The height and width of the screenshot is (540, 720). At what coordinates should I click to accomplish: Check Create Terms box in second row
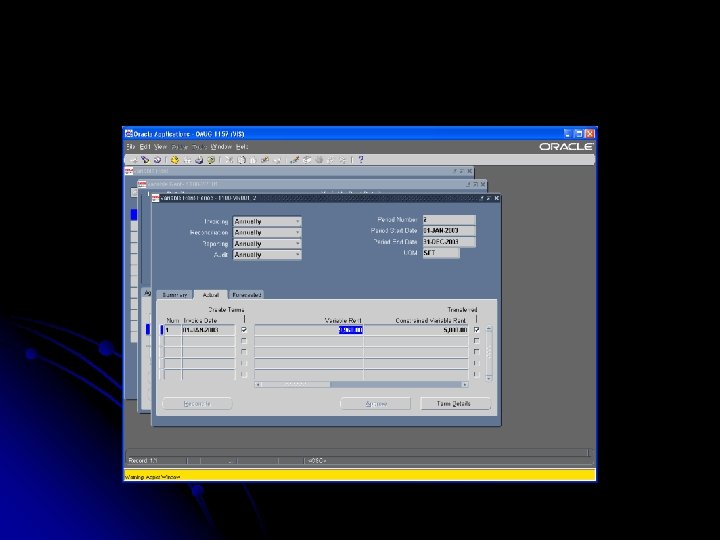[x=244, y=341]
